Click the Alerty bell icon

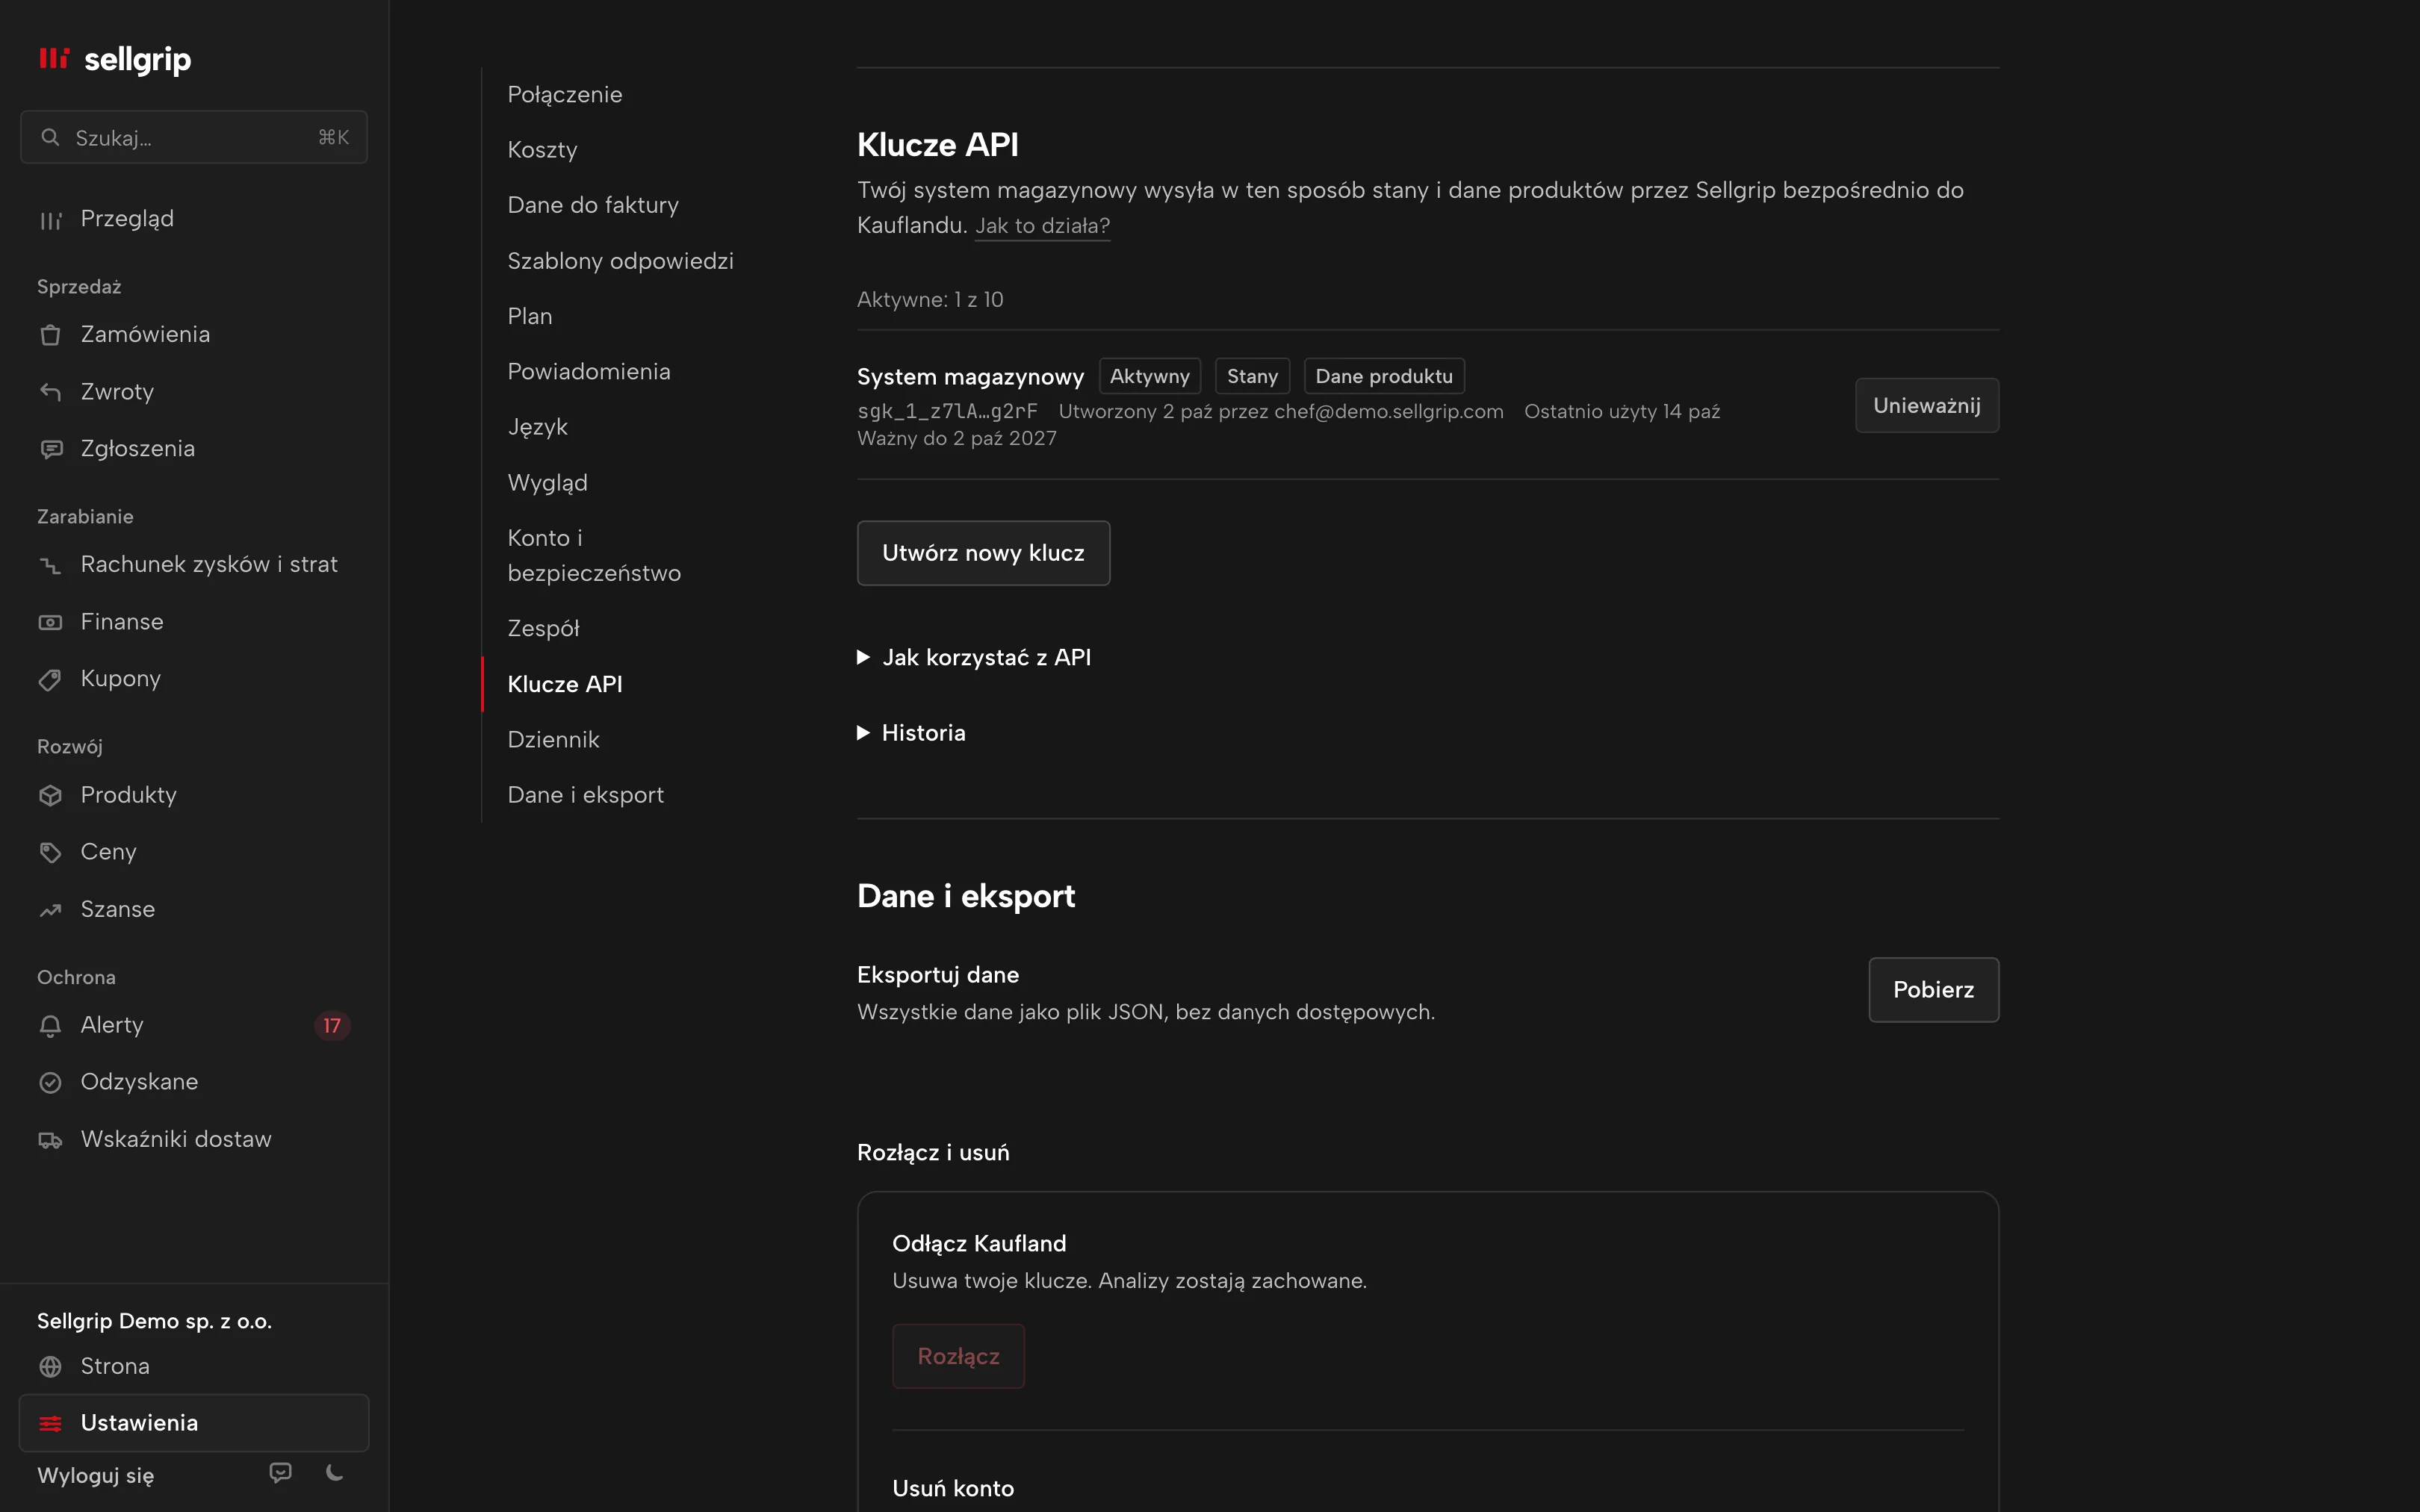tap(50, 1026)
